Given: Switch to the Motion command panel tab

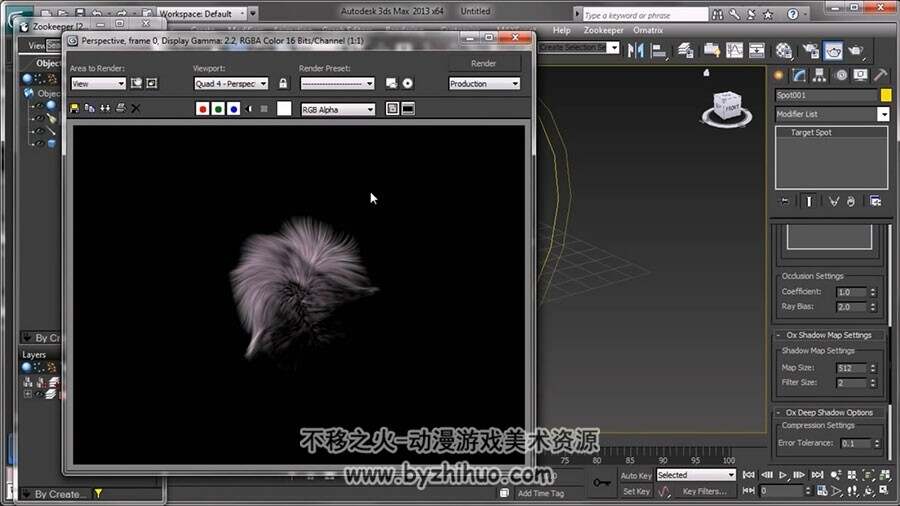Looking at the screenshot, I should tap(841, 75).
